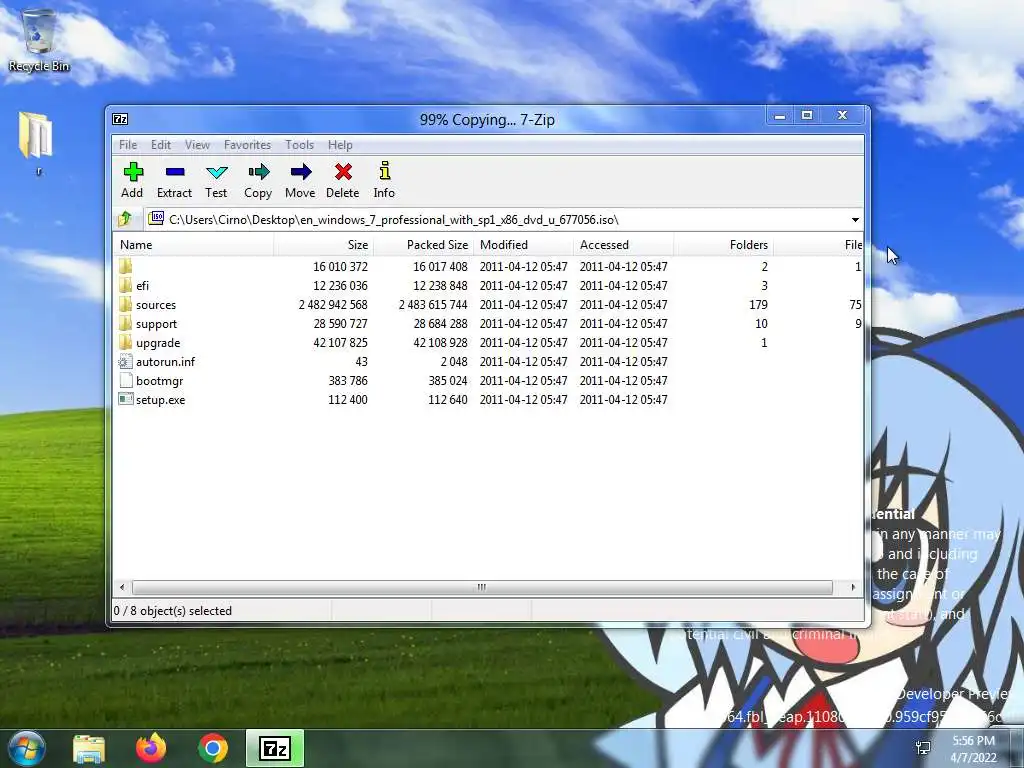Go up one folder level arrow
Image resolution: width=1024 pixels, height=768 pixels.
[125, 219]
